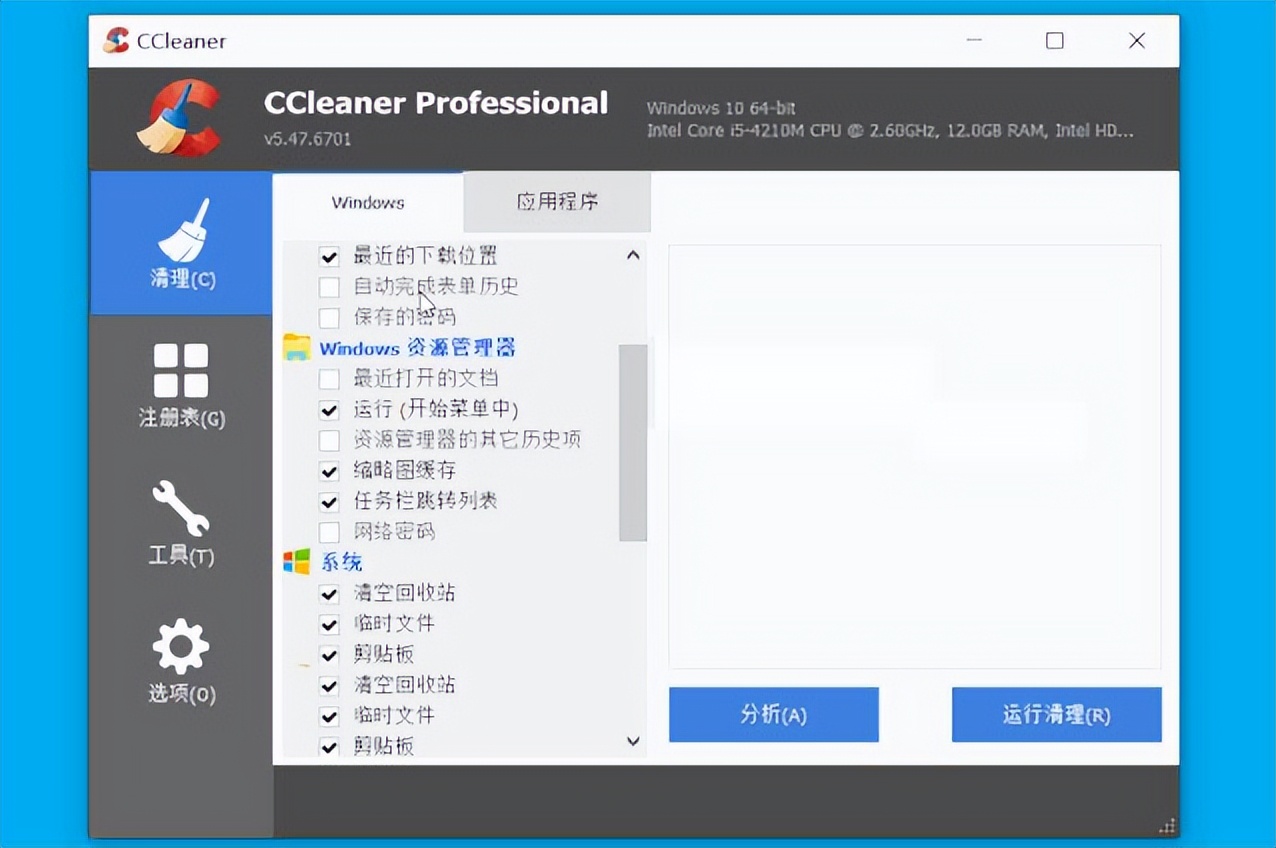Check the 网络密码 option
The height and width of the screenshot is (848, 1276).
tap(329, 532)
